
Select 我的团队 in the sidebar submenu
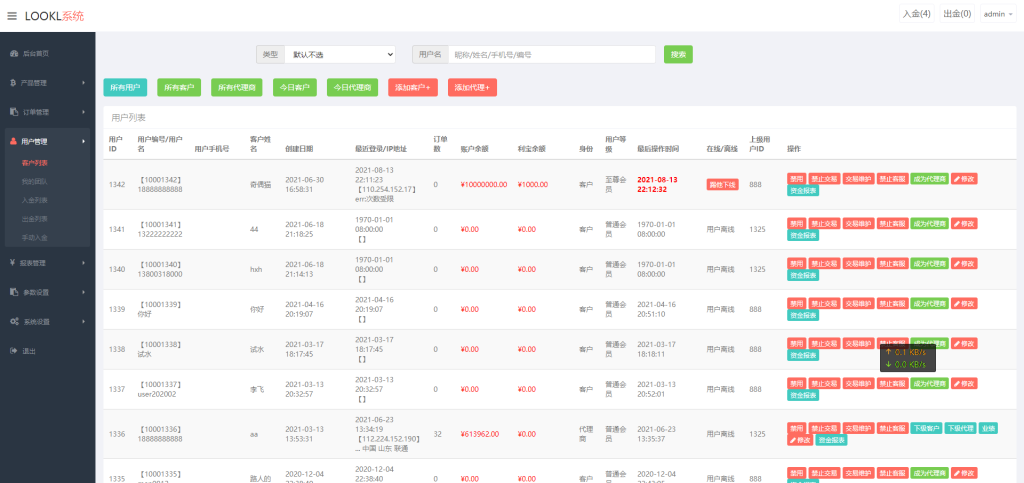34,181
